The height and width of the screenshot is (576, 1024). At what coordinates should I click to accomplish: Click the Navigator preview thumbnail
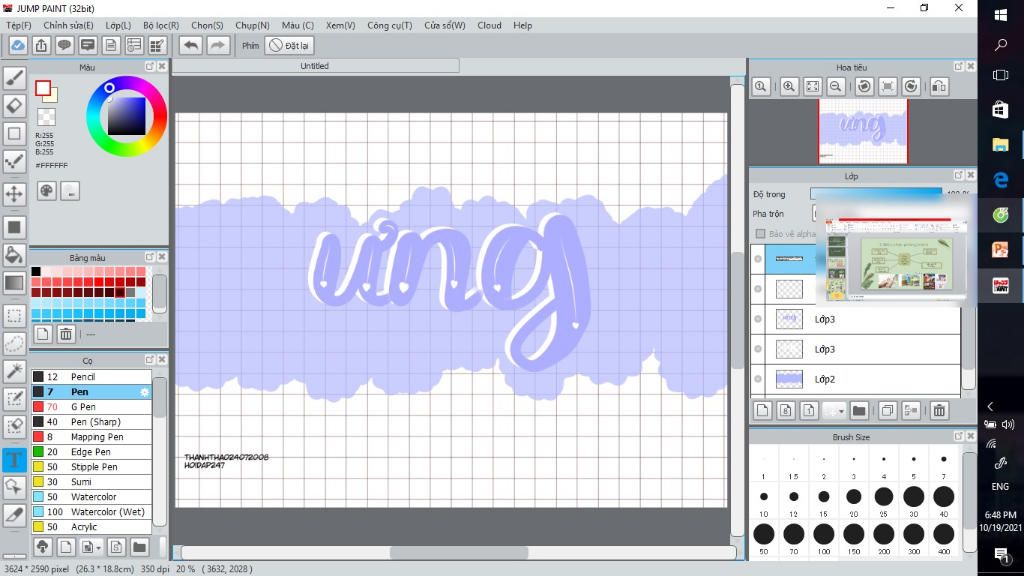click(x=863, y=131)
